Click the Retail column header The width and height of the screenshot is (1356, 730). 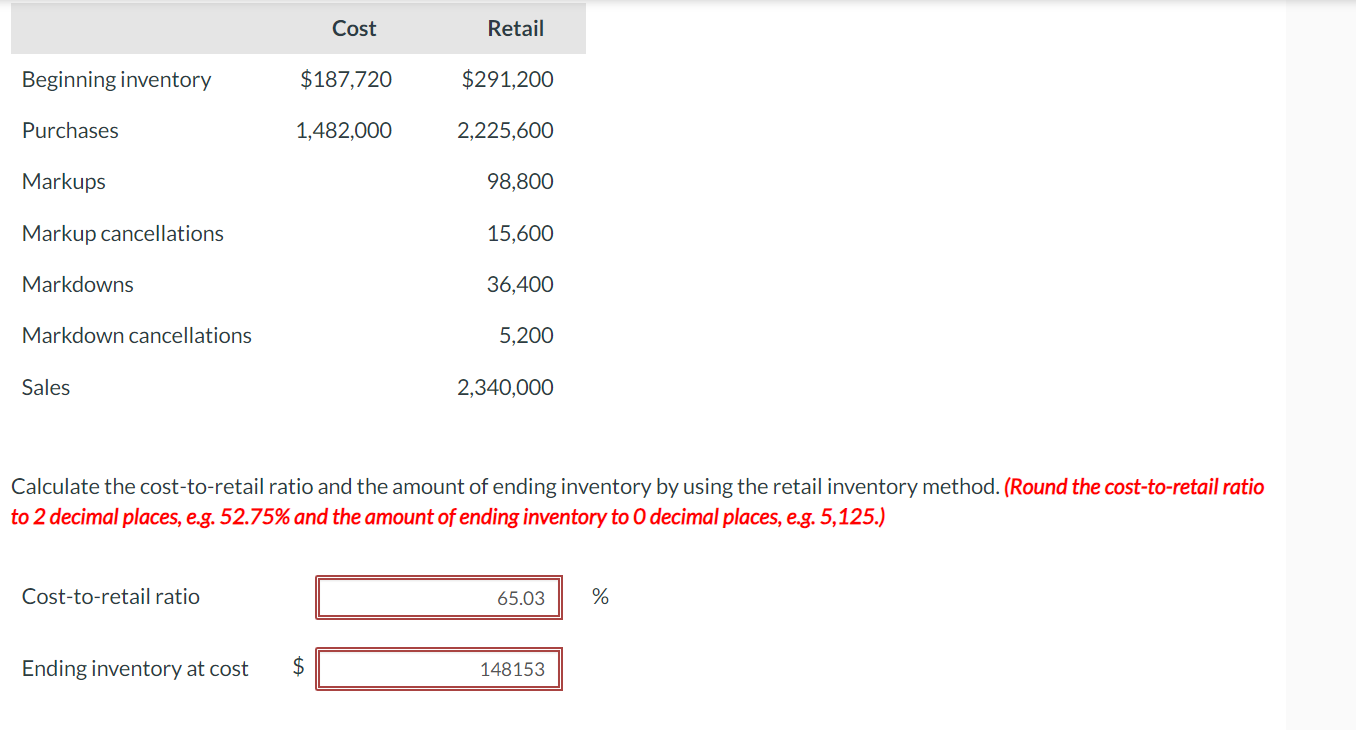click(515, 28)
